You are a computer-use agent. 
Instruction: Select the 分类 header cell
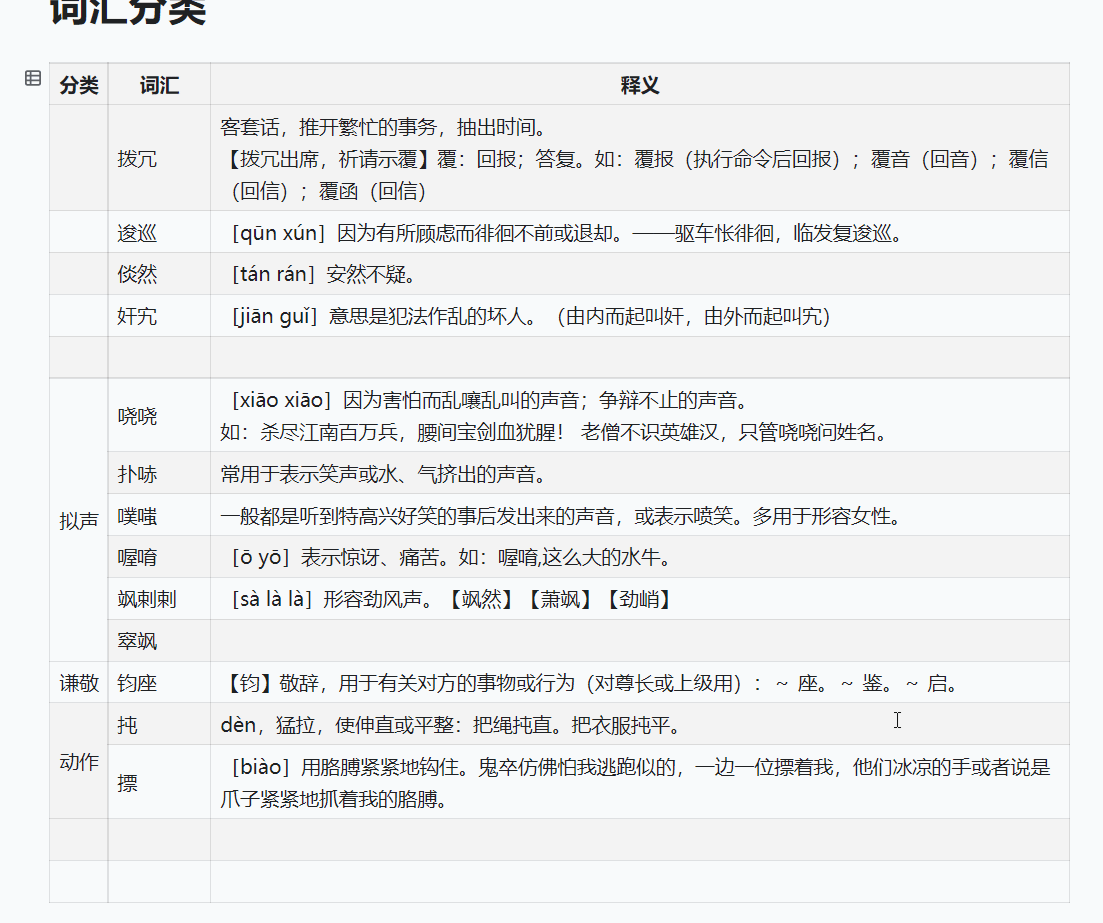[x=78, y=85]
